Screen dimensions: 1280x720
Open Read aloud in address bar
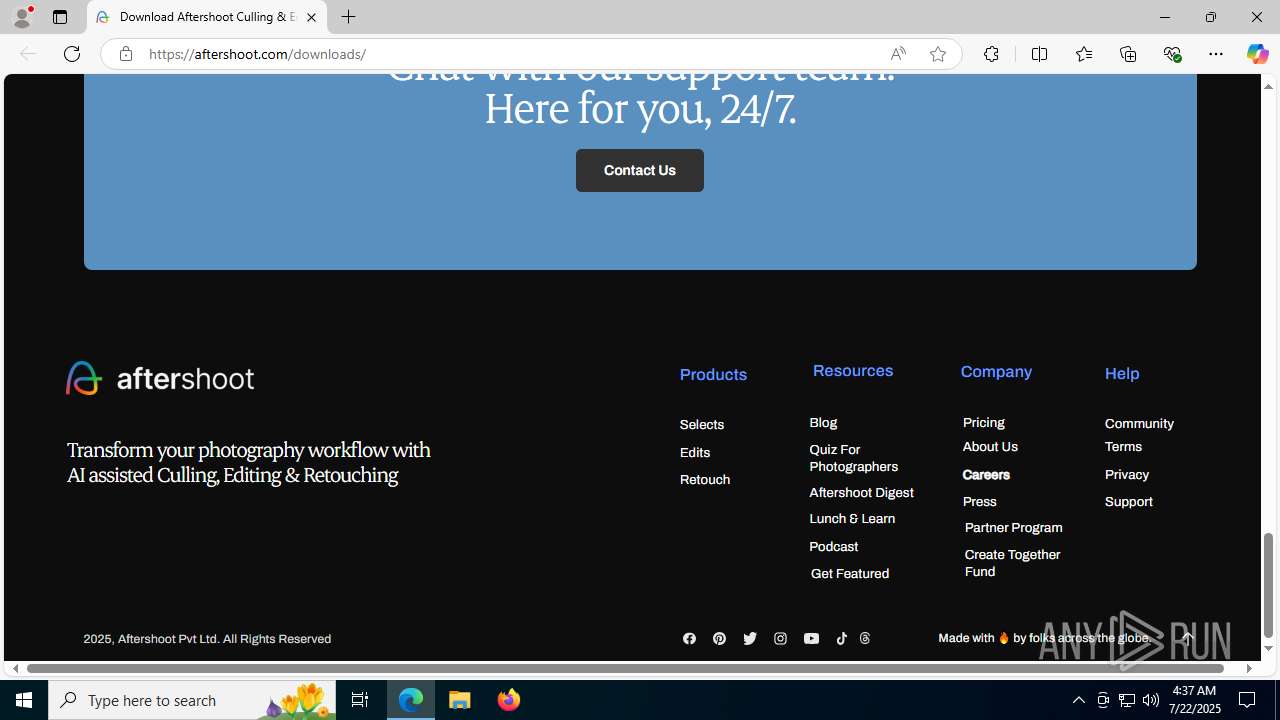[898, 54]
